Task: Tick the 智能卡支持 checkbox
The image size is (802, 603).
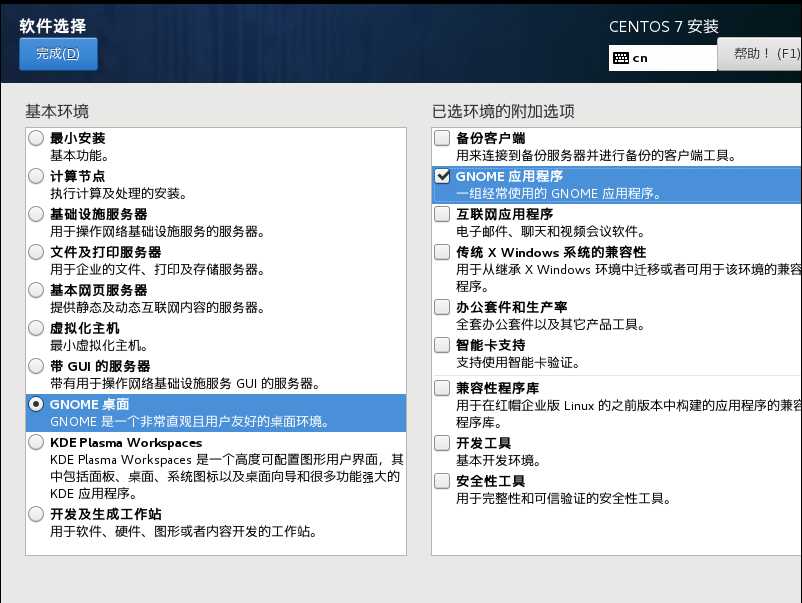Action: tap(442, 345)
